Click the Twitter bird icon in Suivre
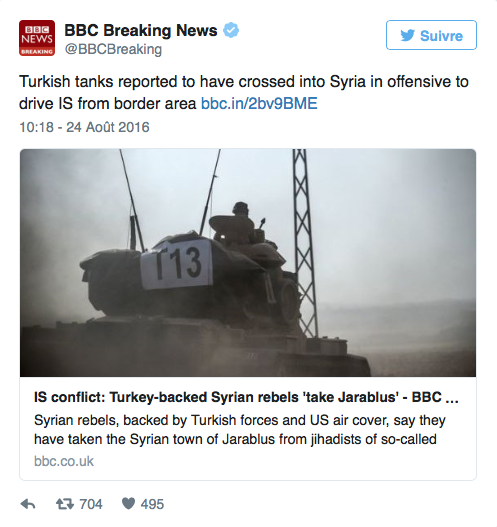This screenshot has width=497, height=527. [x=407, y=35]
